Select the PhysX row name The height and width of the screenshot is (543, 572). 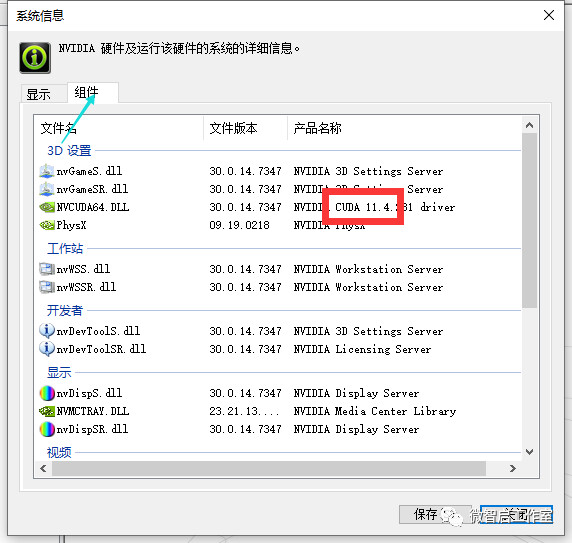[71, 225]
